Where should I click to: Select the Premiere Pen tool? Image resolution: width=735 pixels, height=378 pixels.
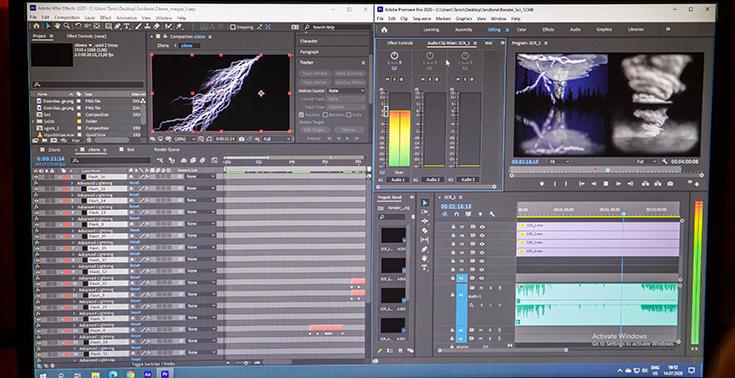click(x=425, y=249)
